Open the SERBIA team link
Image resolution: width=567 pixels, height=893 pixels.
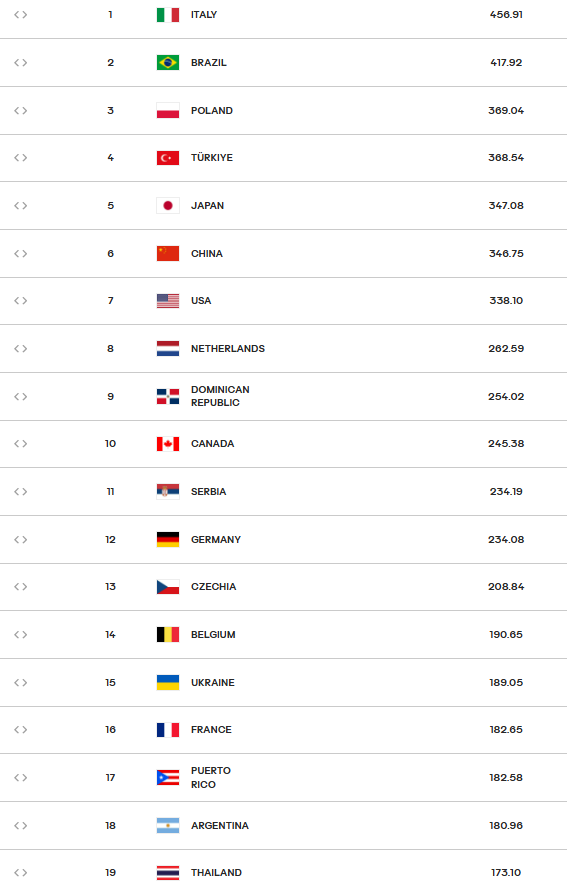(208, 491)
